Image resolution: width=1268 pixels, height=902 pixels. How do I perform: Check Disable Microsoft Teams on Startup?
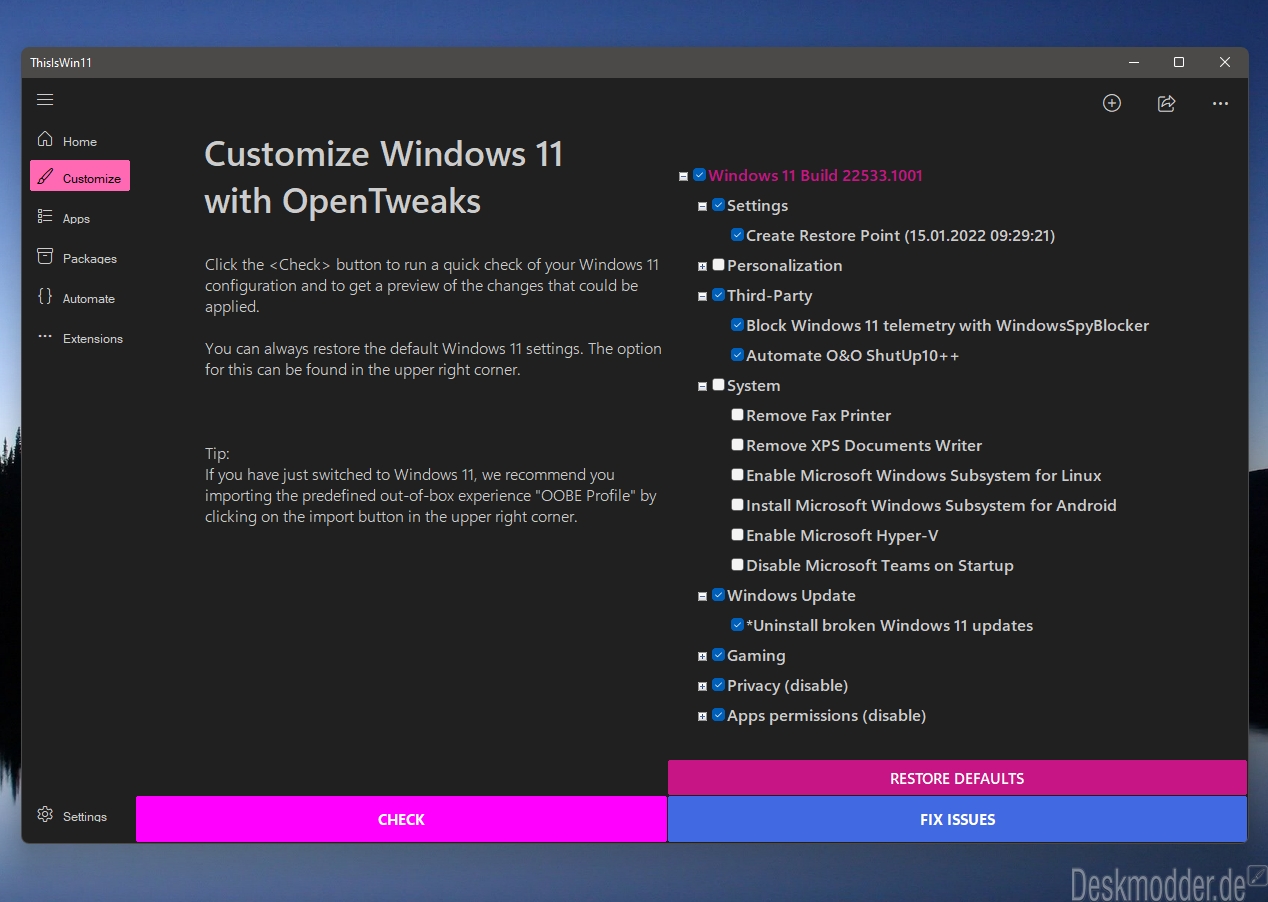737,565
